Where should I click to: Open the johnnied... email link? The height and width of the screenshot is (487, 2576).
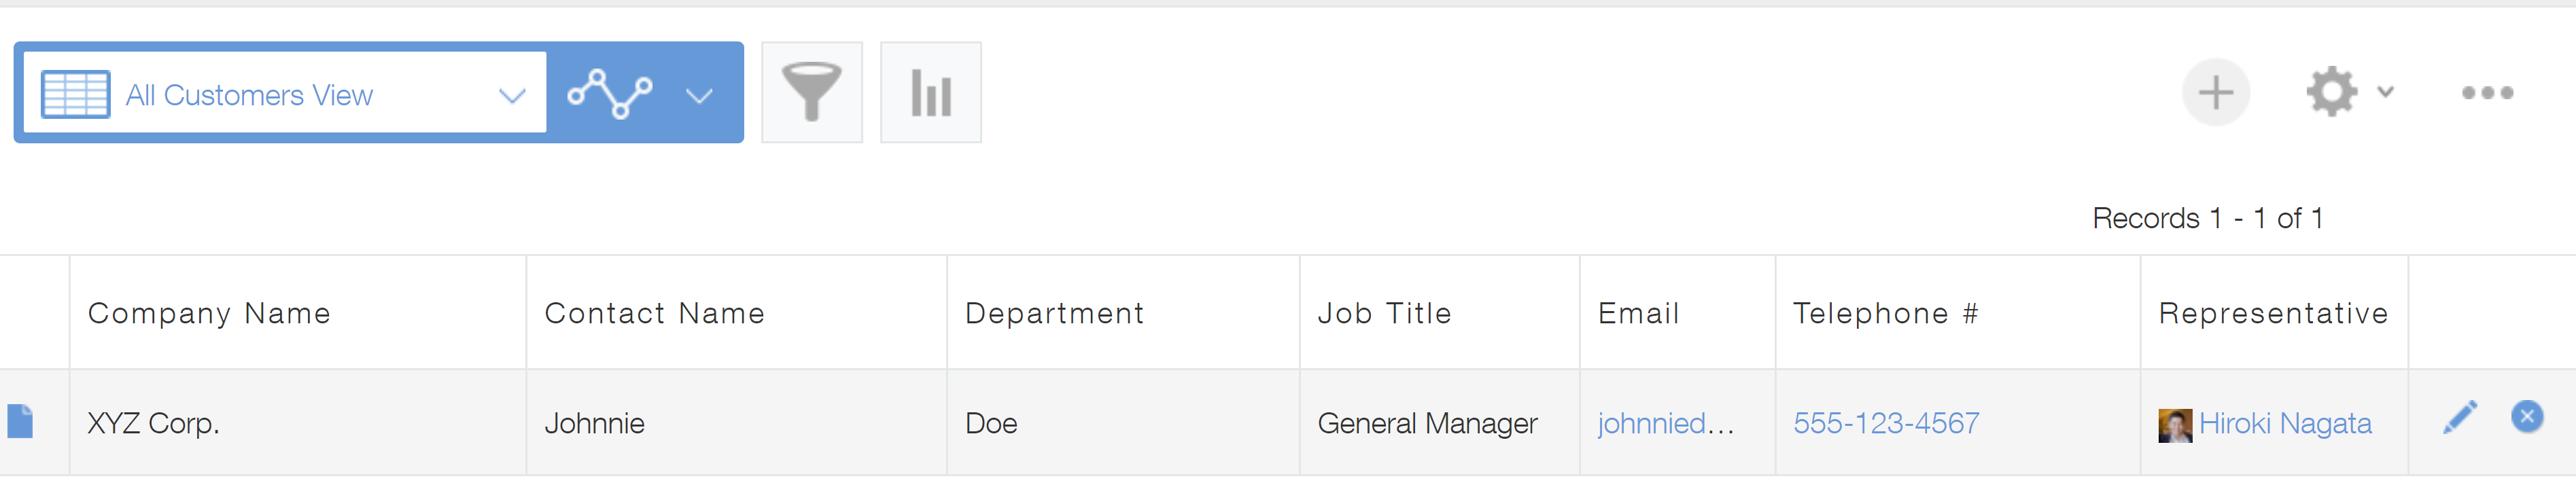click(1664, 424)
